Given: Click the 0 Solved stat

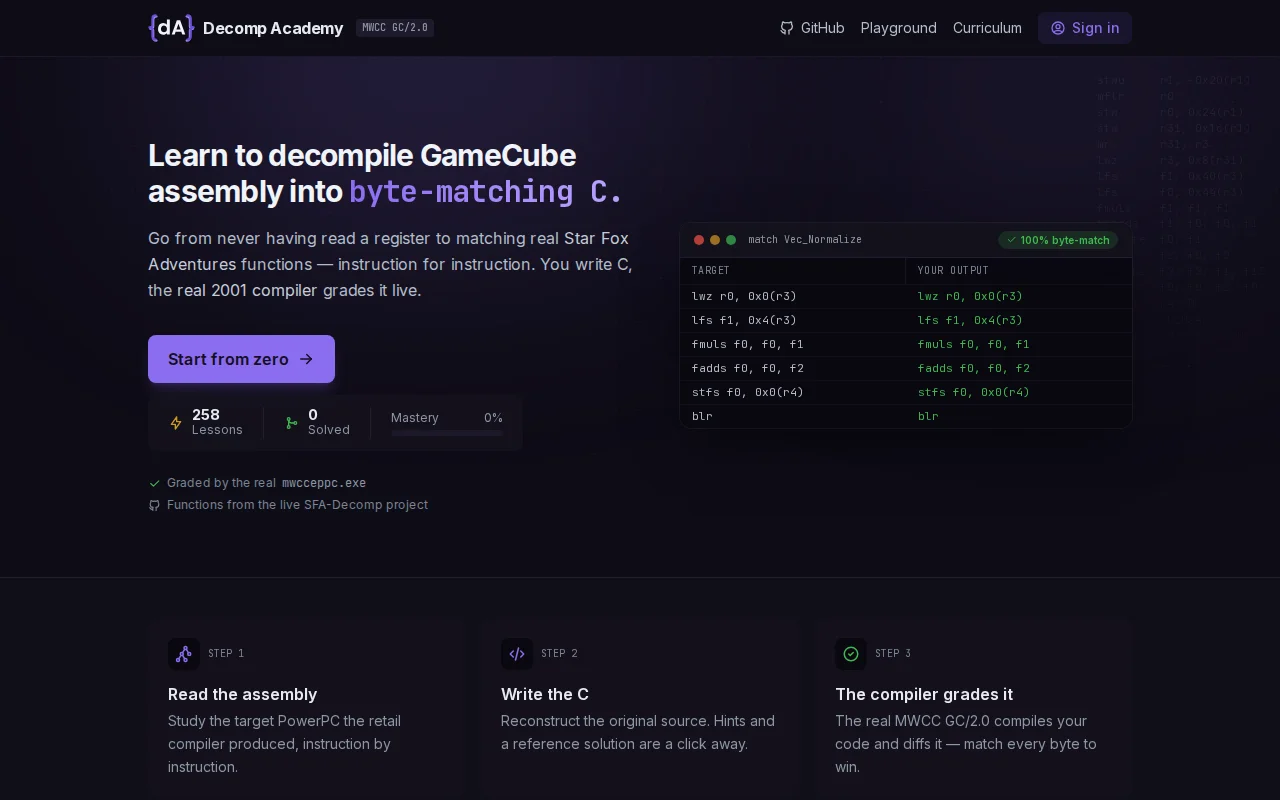Looking at the screenshot, I should coord(318,422).
